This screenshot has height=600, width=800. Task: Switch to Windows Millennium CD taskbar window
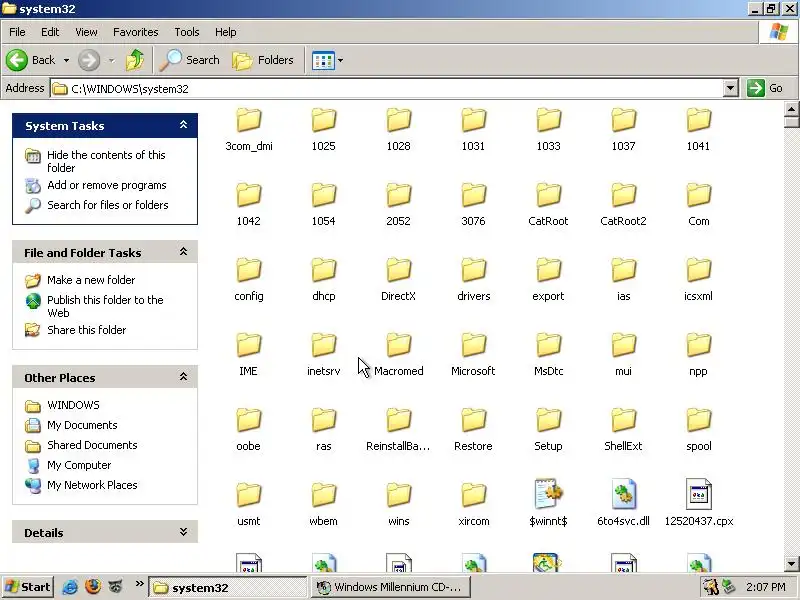390,587
